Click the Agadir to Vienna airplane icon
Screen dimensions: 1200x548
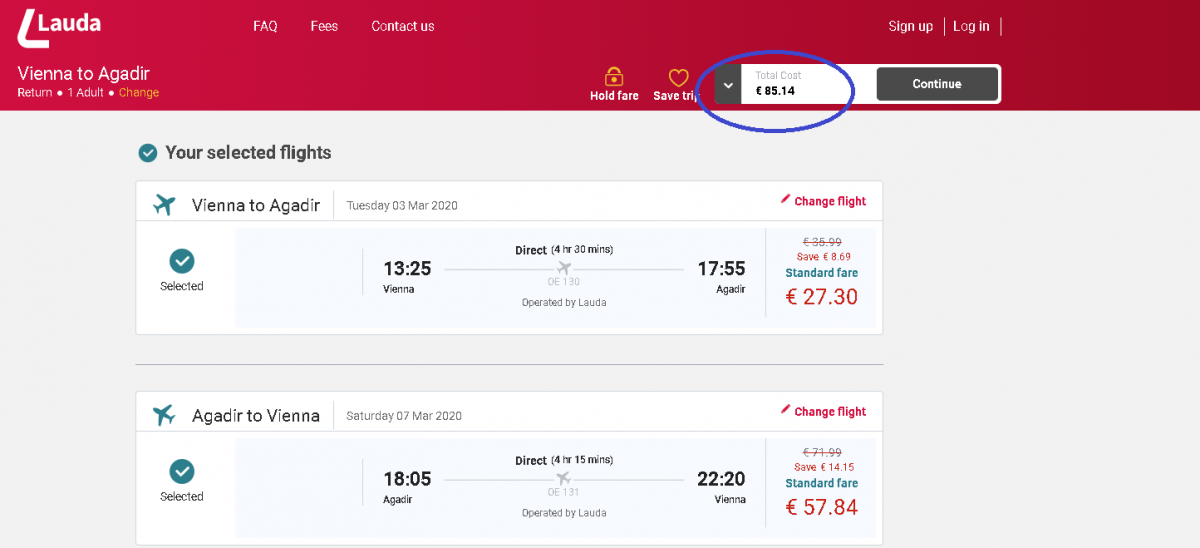tap(164, 415)
